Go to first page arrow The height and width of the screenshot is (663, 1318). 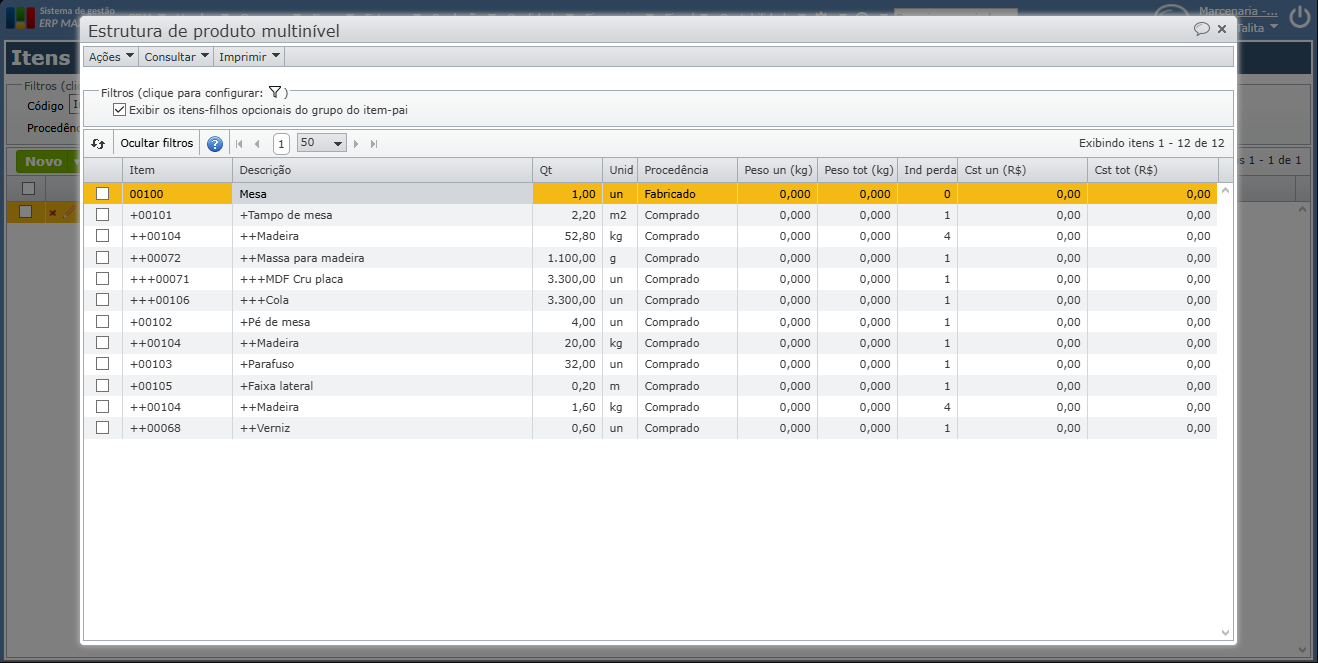tap(239, 144)
